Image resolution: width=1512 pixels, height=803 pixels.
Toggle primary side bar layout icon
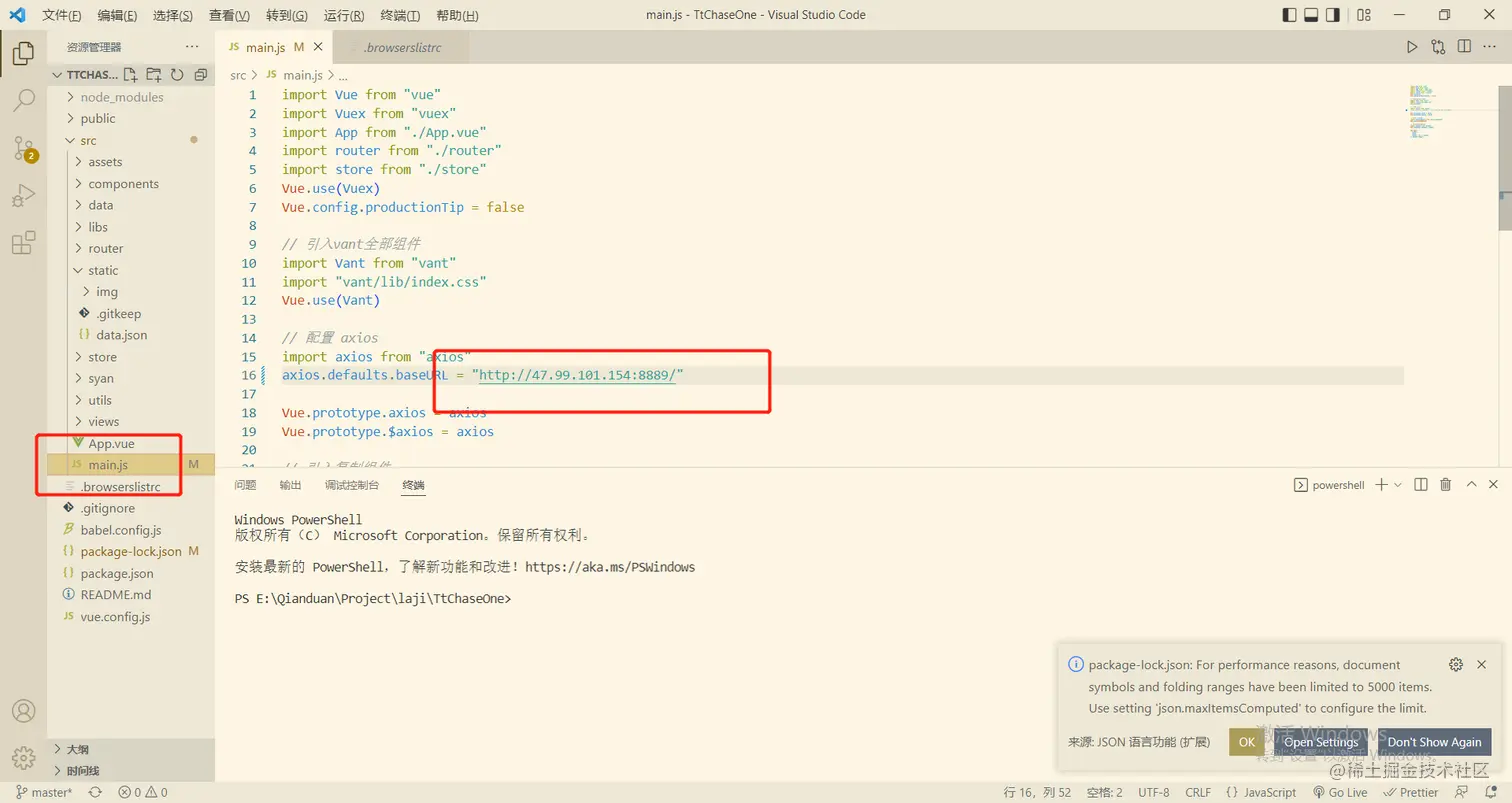point(1290,15)
